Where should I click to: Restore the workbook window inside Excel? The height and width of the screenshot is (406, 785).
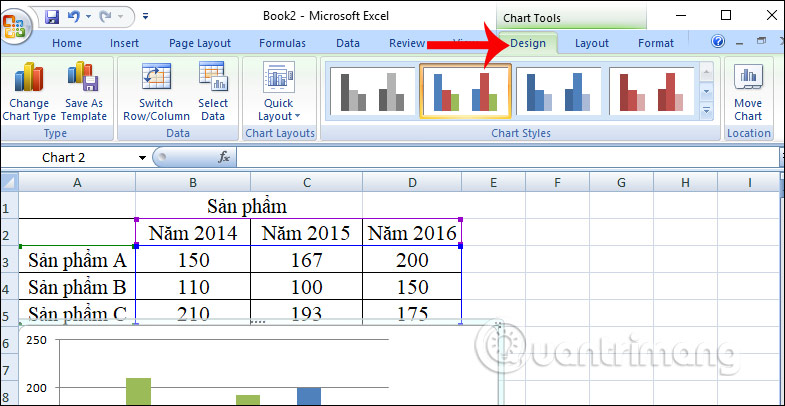point(761,41)
